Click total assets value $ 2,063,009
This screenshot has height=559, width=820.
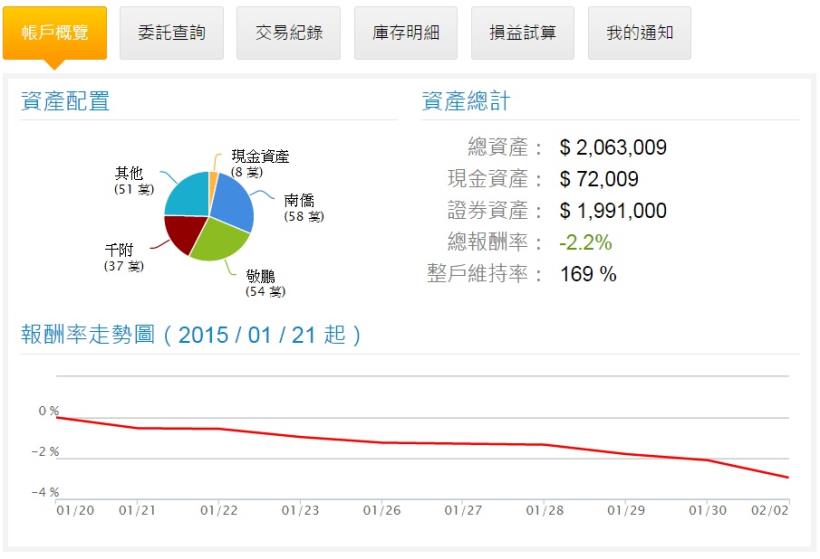[613, 147]
